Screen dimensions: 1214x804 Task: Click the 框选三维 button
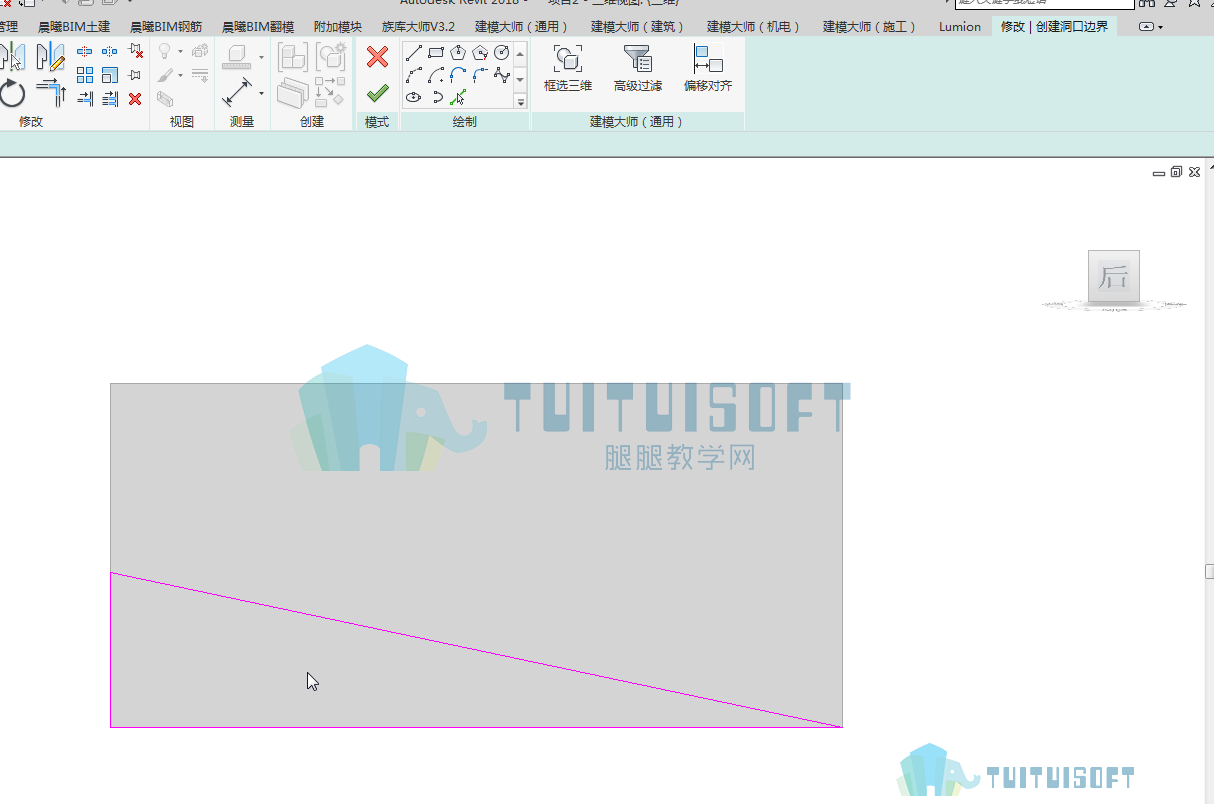(568, 69)
